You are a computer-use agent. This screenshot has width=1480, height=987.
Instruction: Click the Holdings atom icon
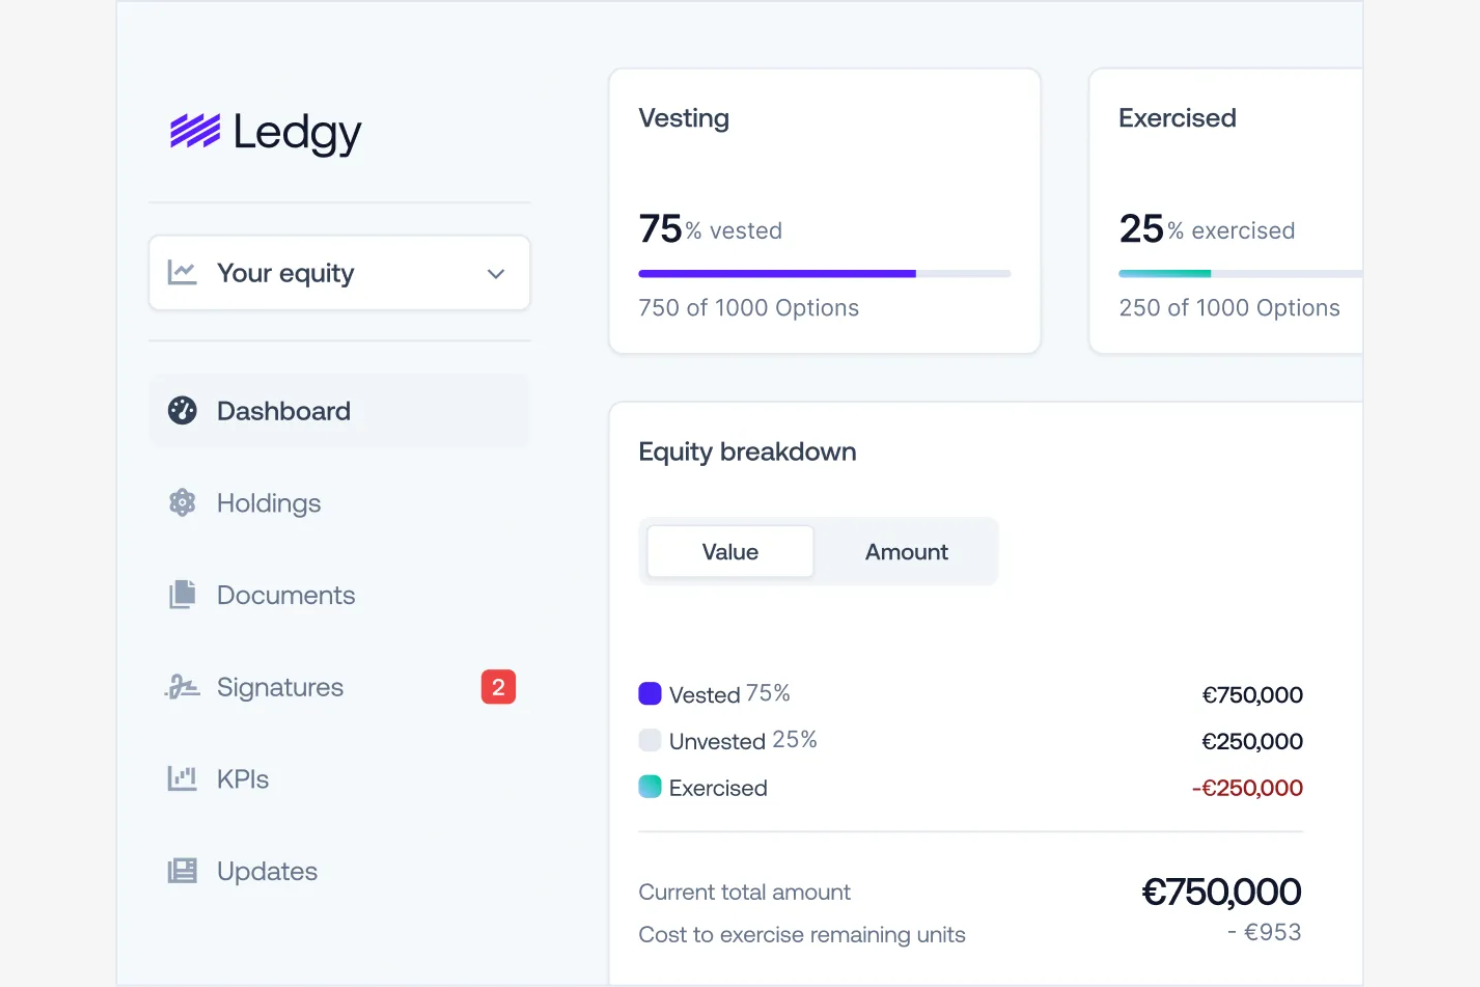182,502
